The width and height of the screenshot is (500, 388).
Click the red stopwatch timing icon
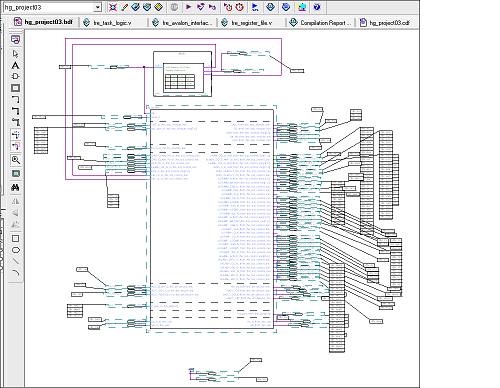[x=240, y=7]
